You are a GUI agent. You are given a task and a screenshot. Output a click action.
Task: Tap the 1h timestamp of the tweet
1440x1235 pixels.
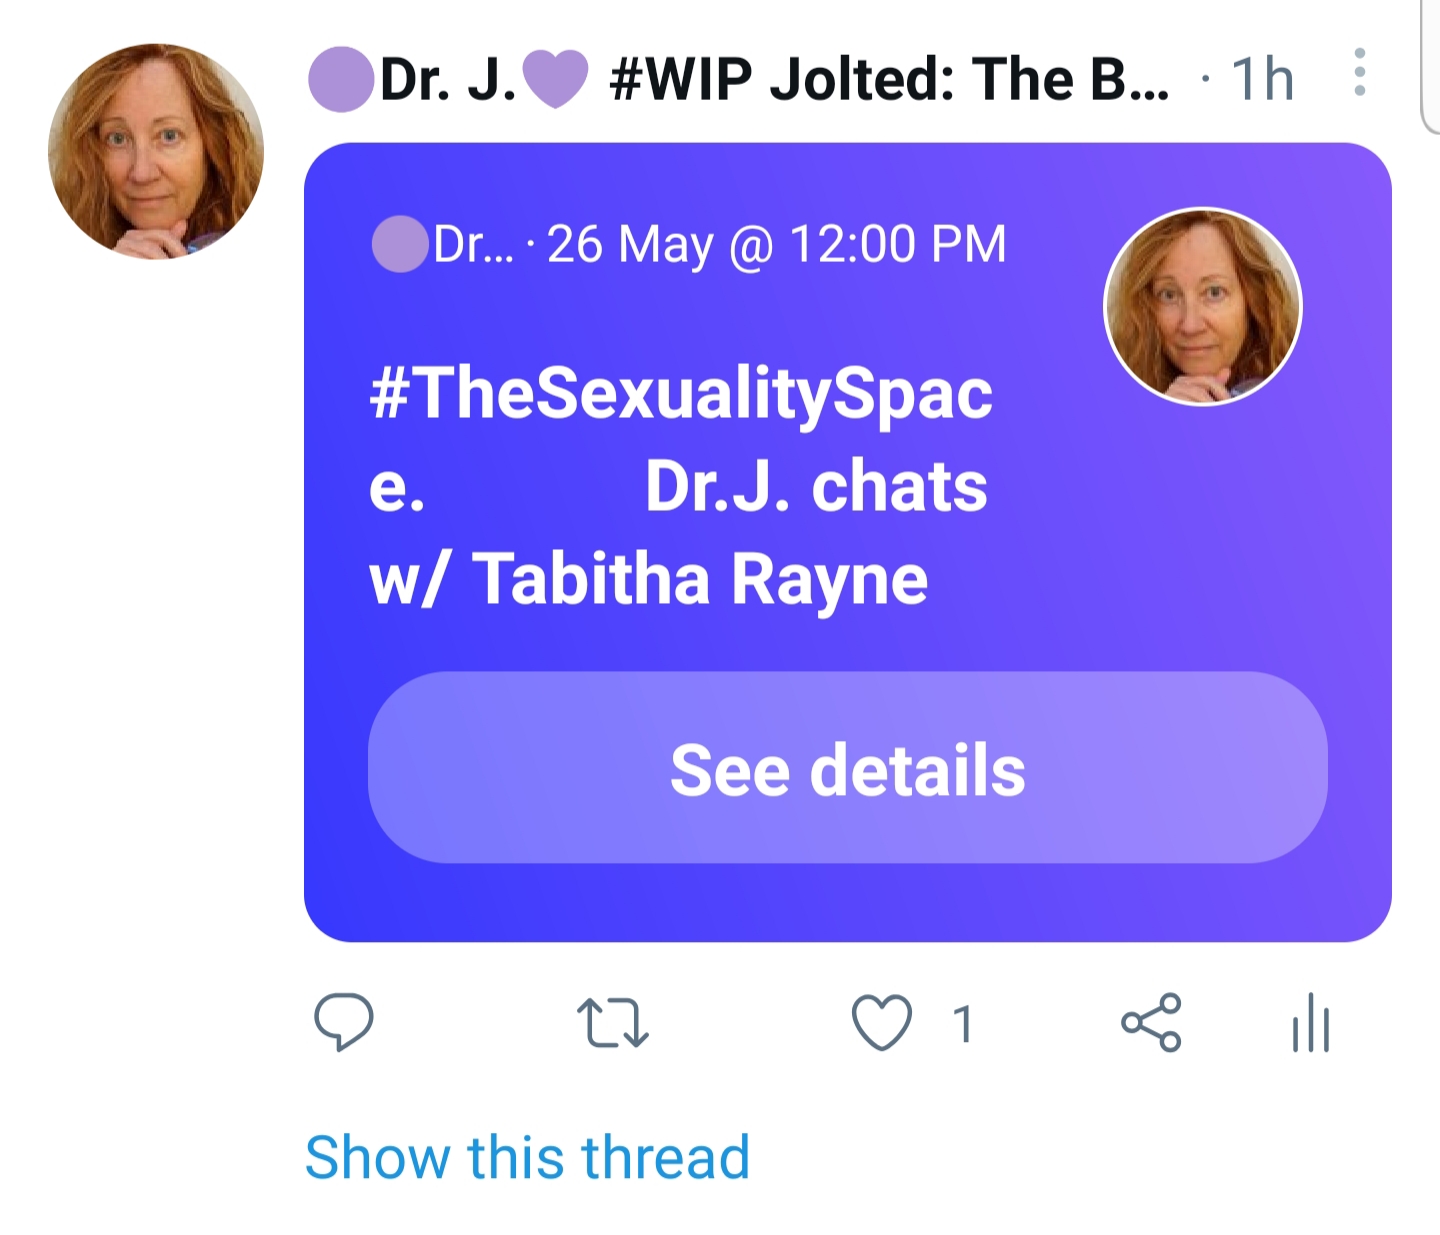(x=1262, y=79)
